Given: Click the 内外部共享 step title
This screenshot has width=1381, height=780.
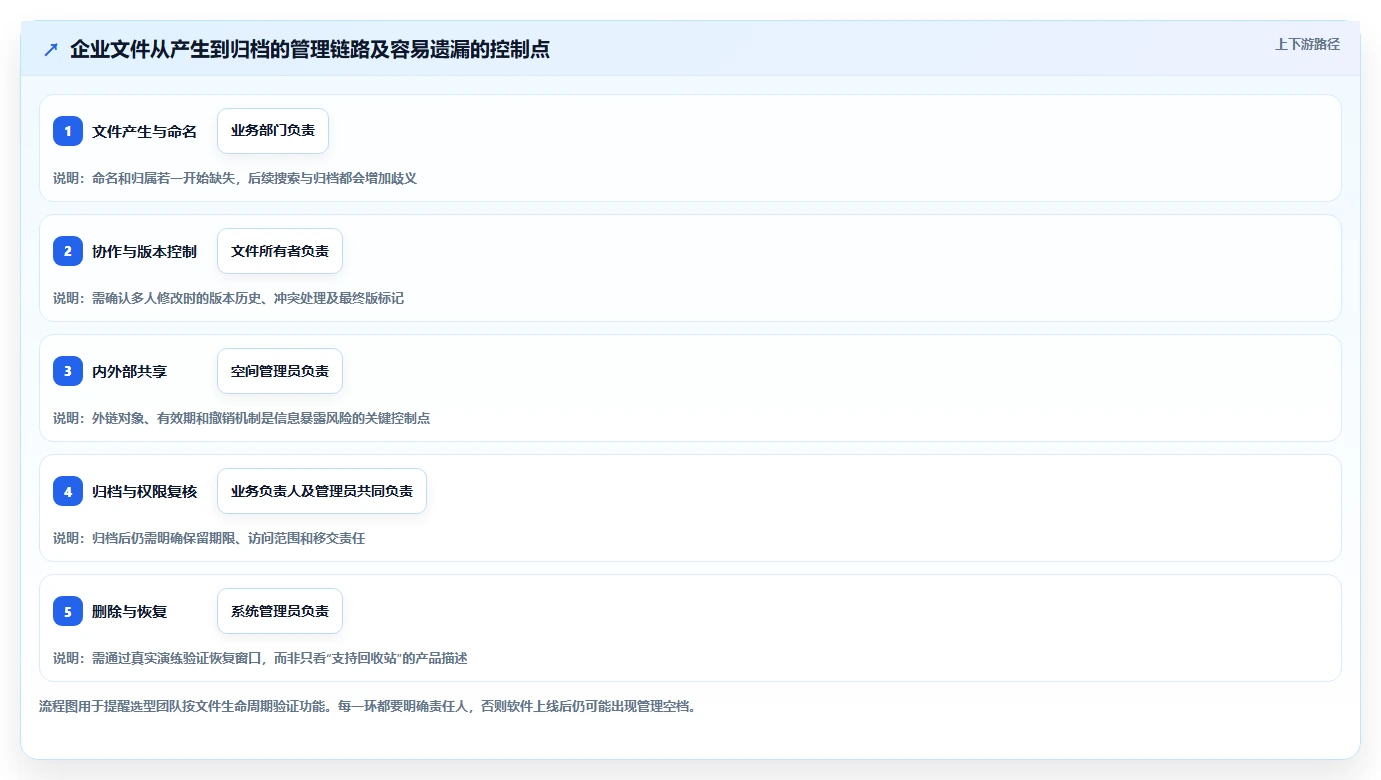Looking at the screenshot, I should pos(129,371).
